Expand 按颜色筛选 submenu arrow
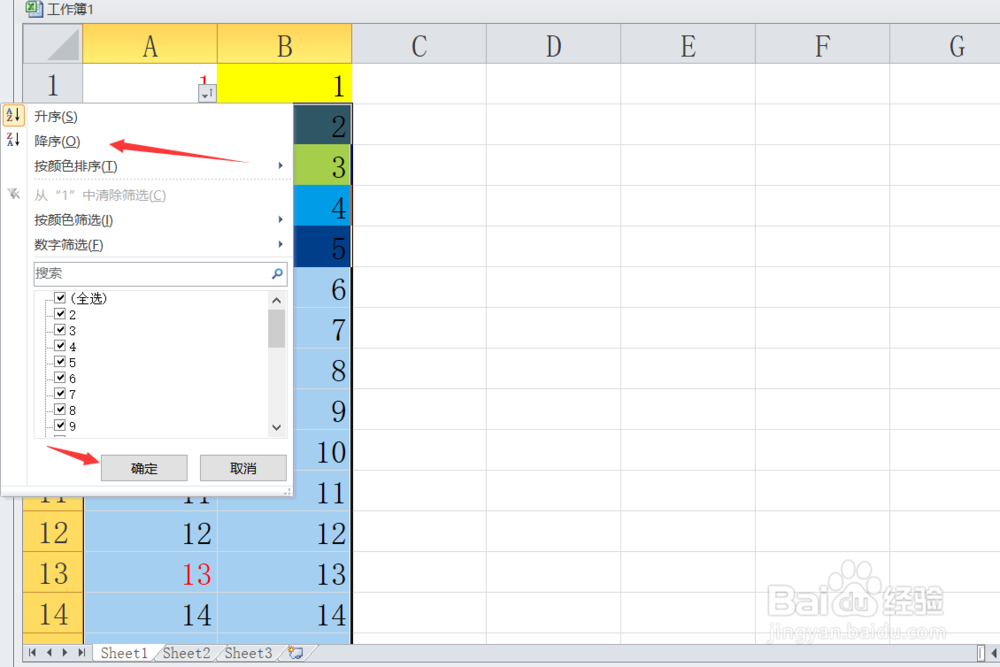The width and height of the screenshot is (1000, 667). pyautogui.click(x=280, y=219)
